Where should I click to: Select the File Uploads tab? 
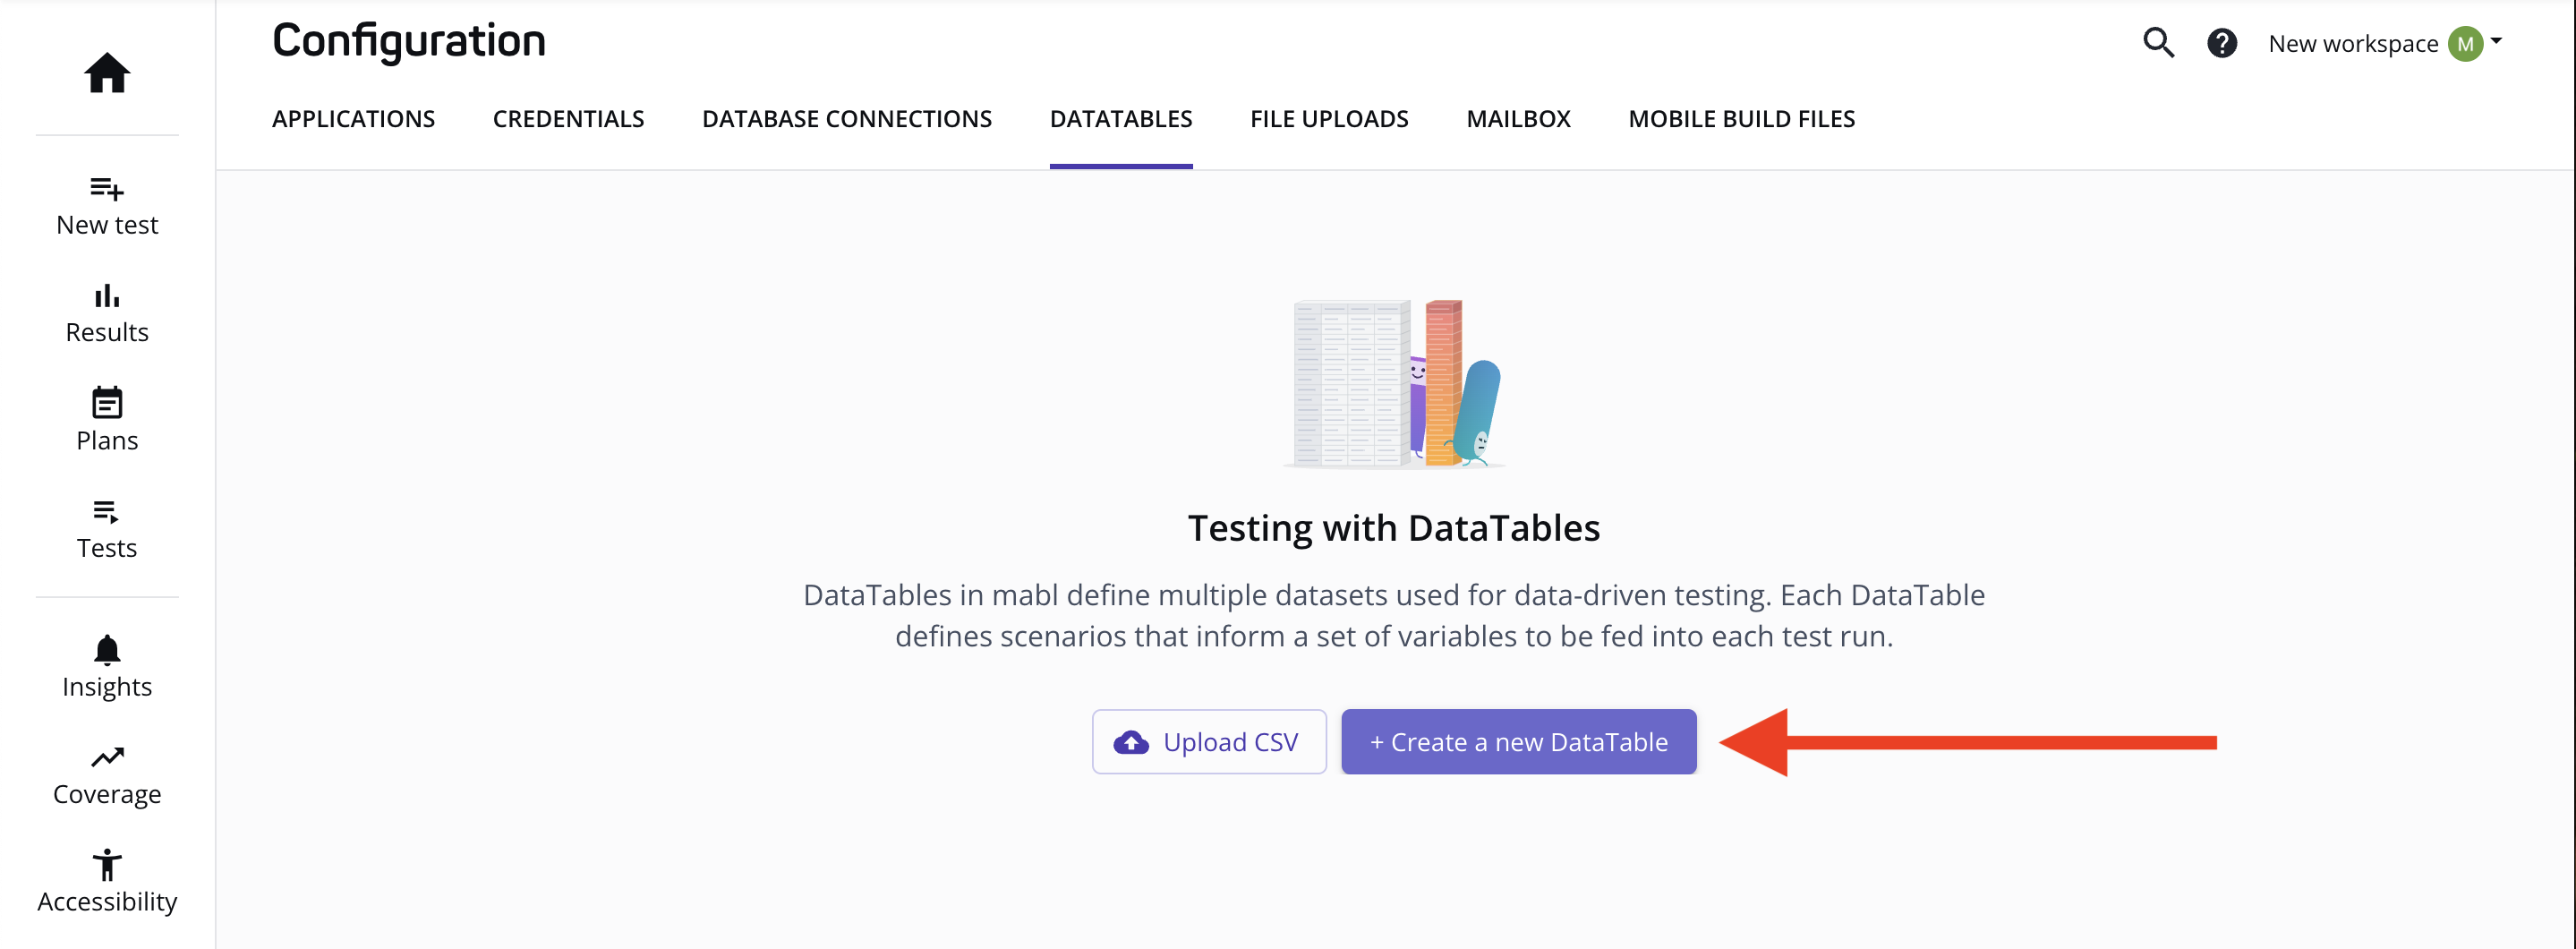tap(1329, 119)
